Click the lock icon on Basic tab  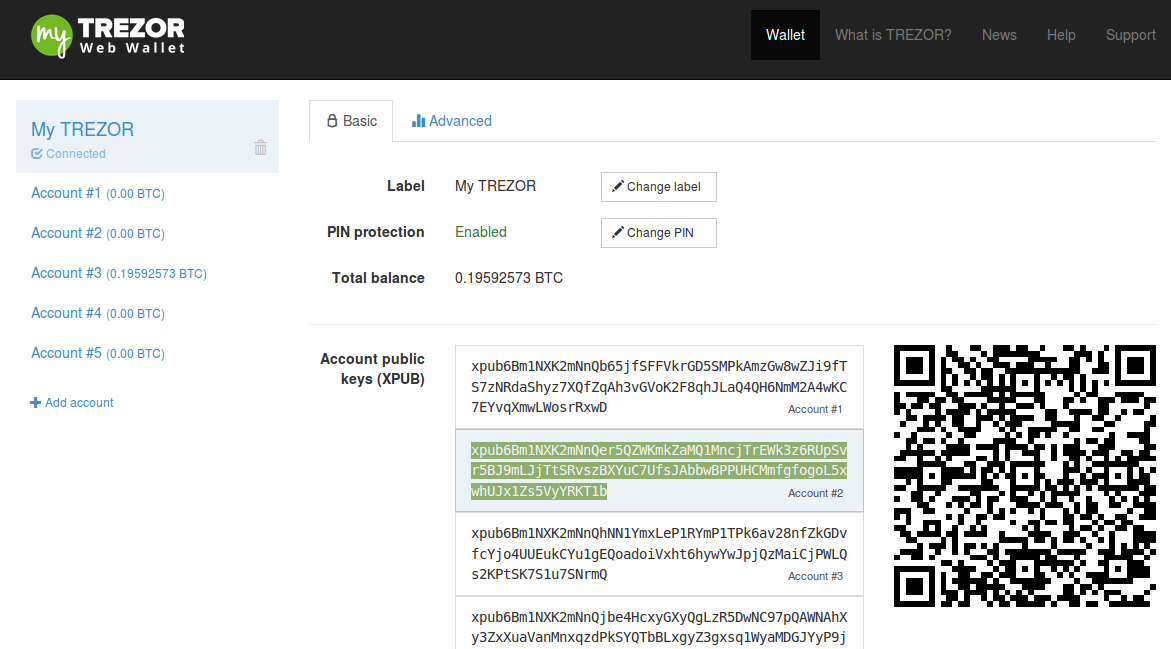pos(332,121)
